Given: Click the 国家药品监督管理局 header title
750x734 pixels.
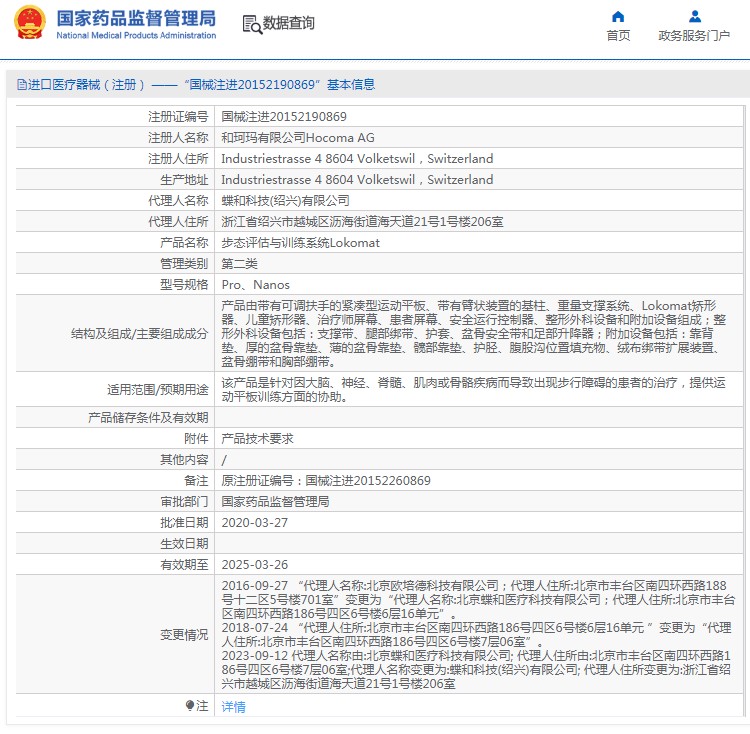Looking at the screenshot, I should tap(136, 18).
